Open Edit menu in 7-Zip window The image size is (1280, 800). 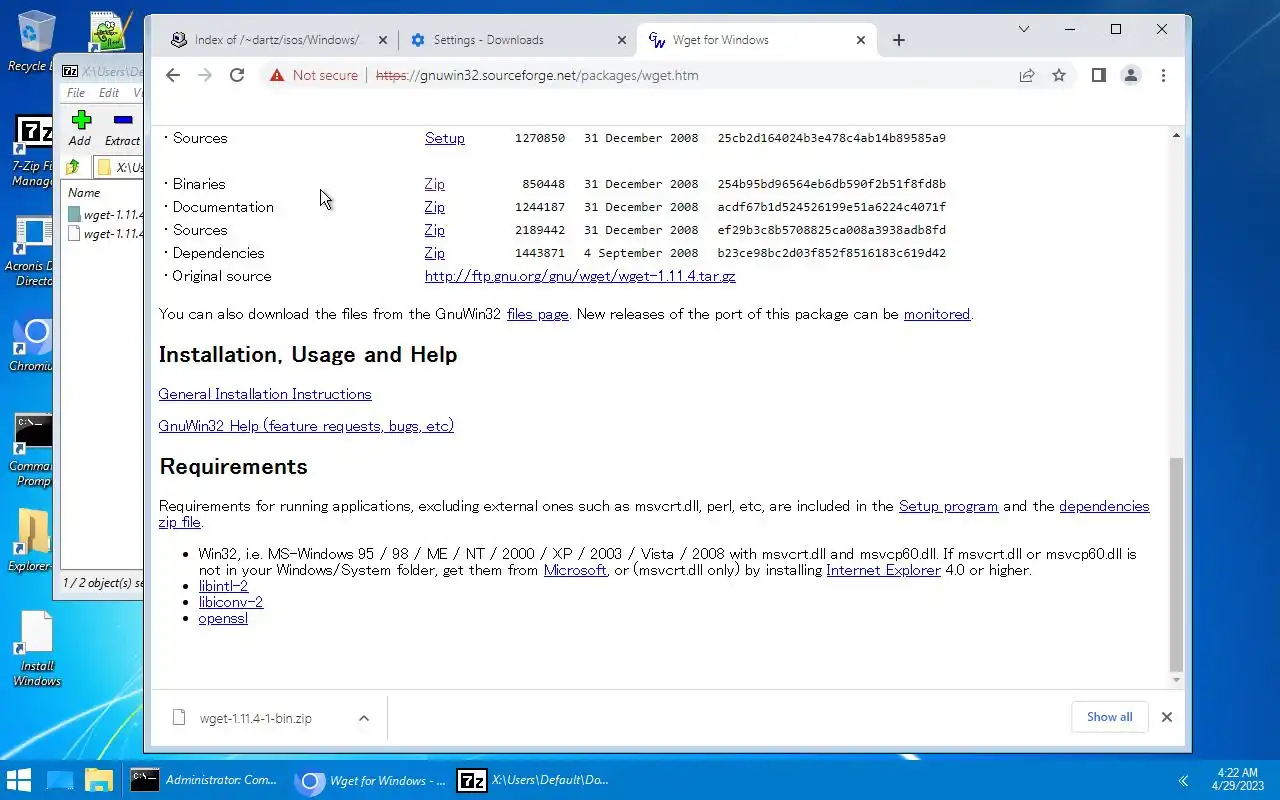pyautogui.click(x=108, y=93)
